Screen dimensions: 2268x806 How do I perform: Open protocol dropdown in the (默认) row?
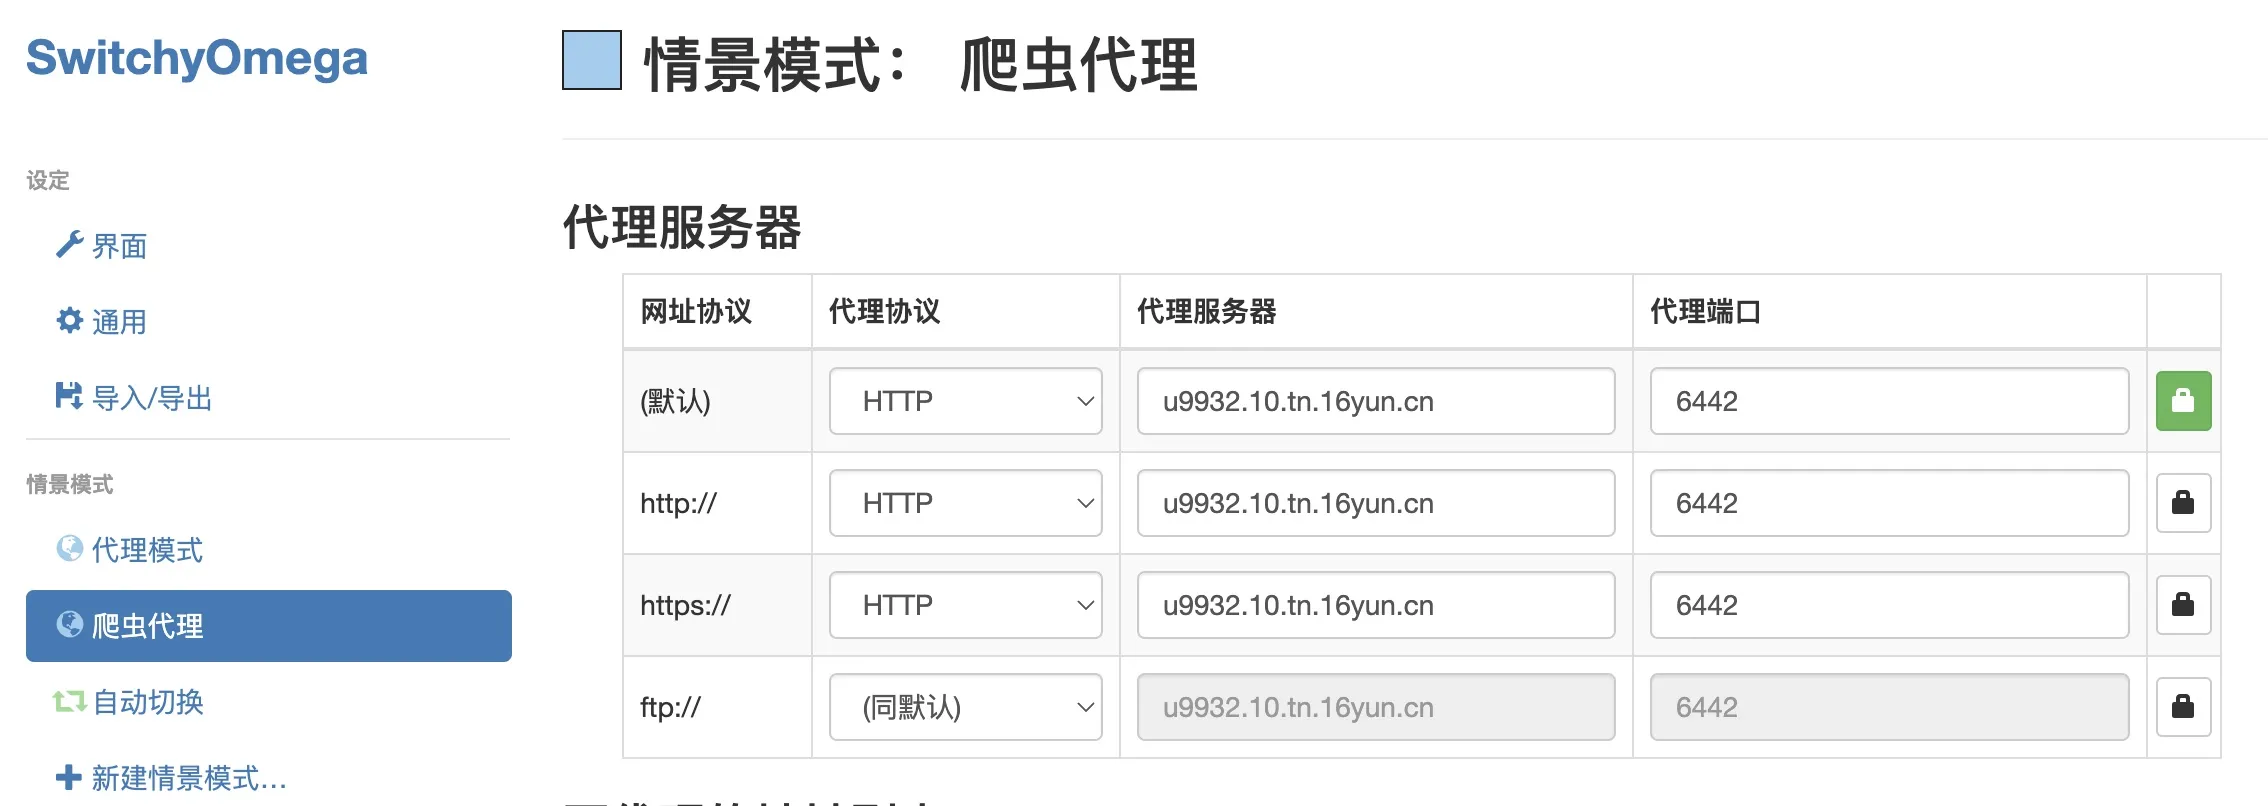[966, 401]
